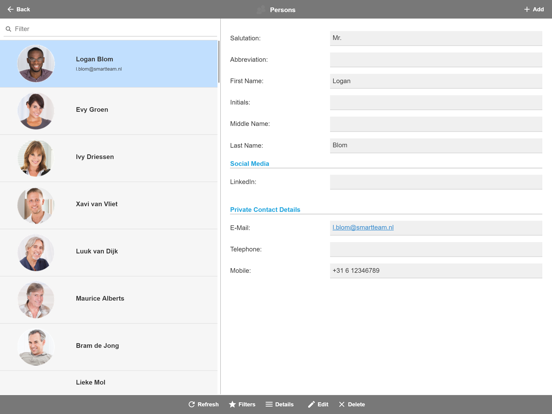
Task: Select Lieke Mol in persons list
Action: (109, 382)
